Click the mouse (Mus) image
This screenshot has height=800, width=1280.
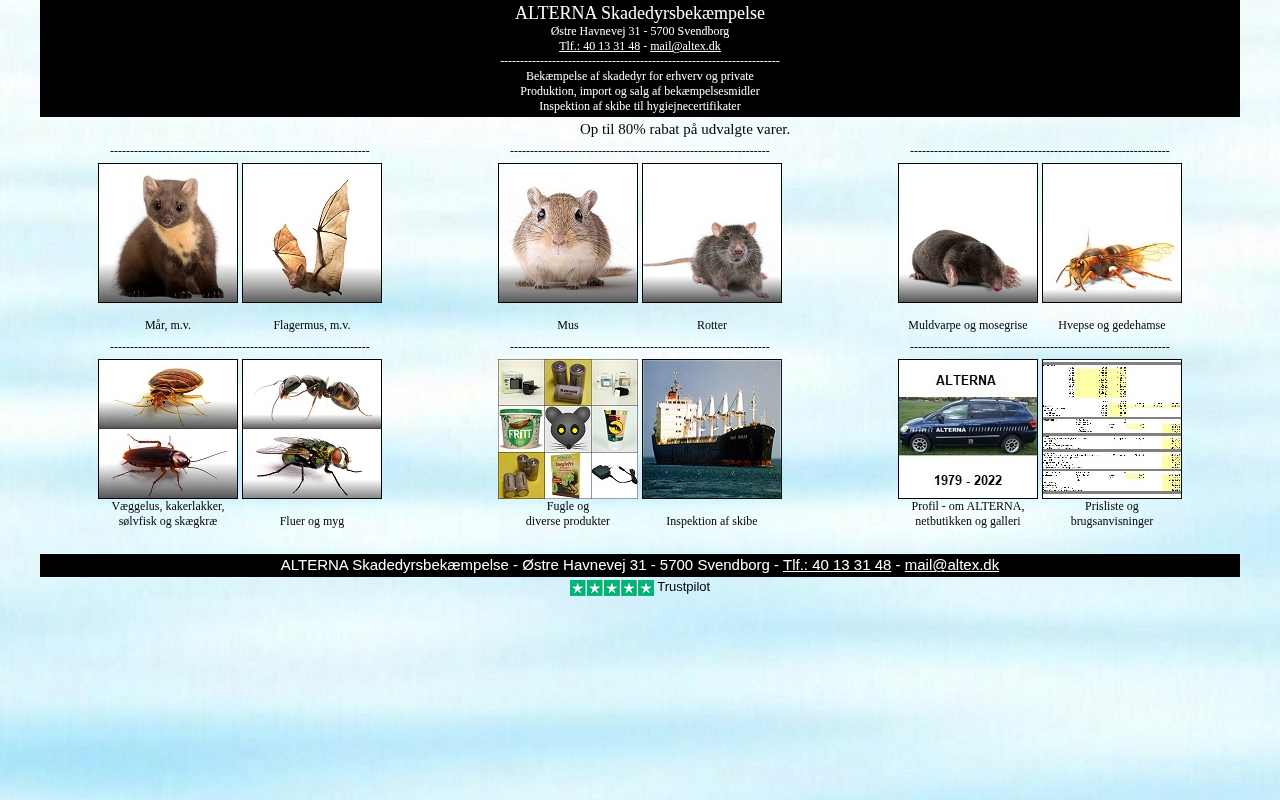[568, 233]
